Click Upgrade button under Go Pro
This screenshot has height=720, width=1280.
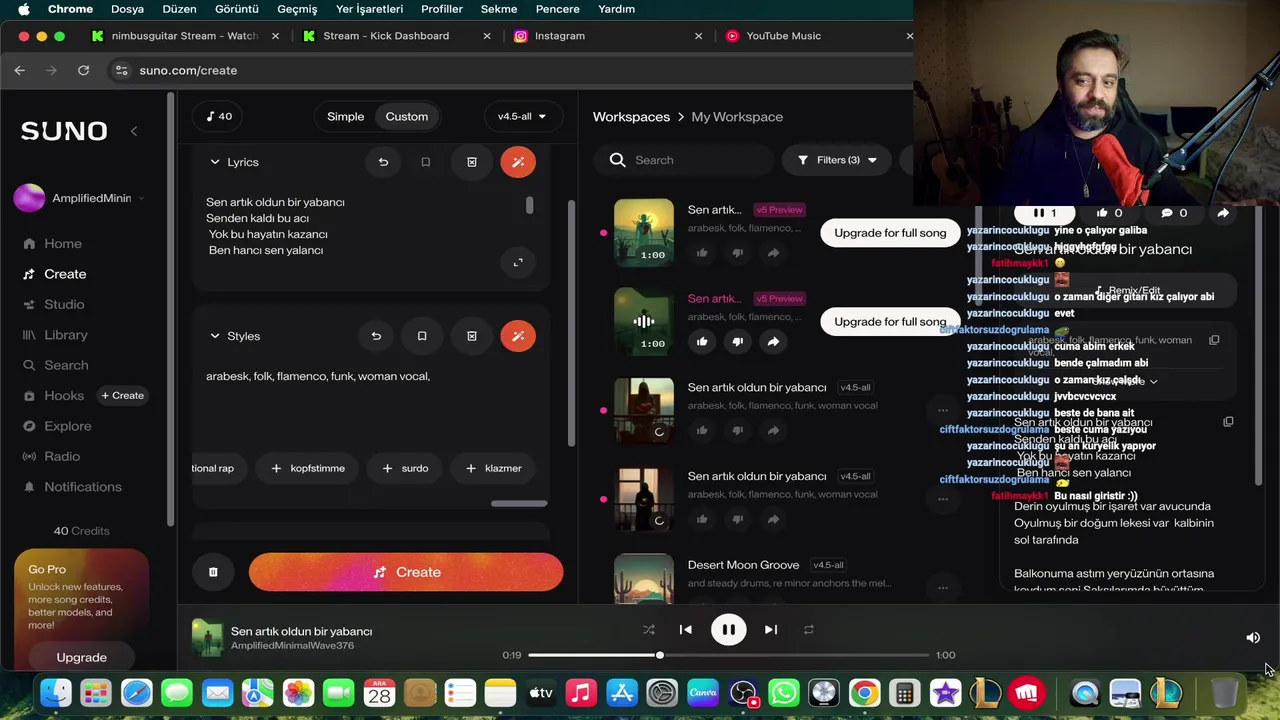click(x=82, y=657)
